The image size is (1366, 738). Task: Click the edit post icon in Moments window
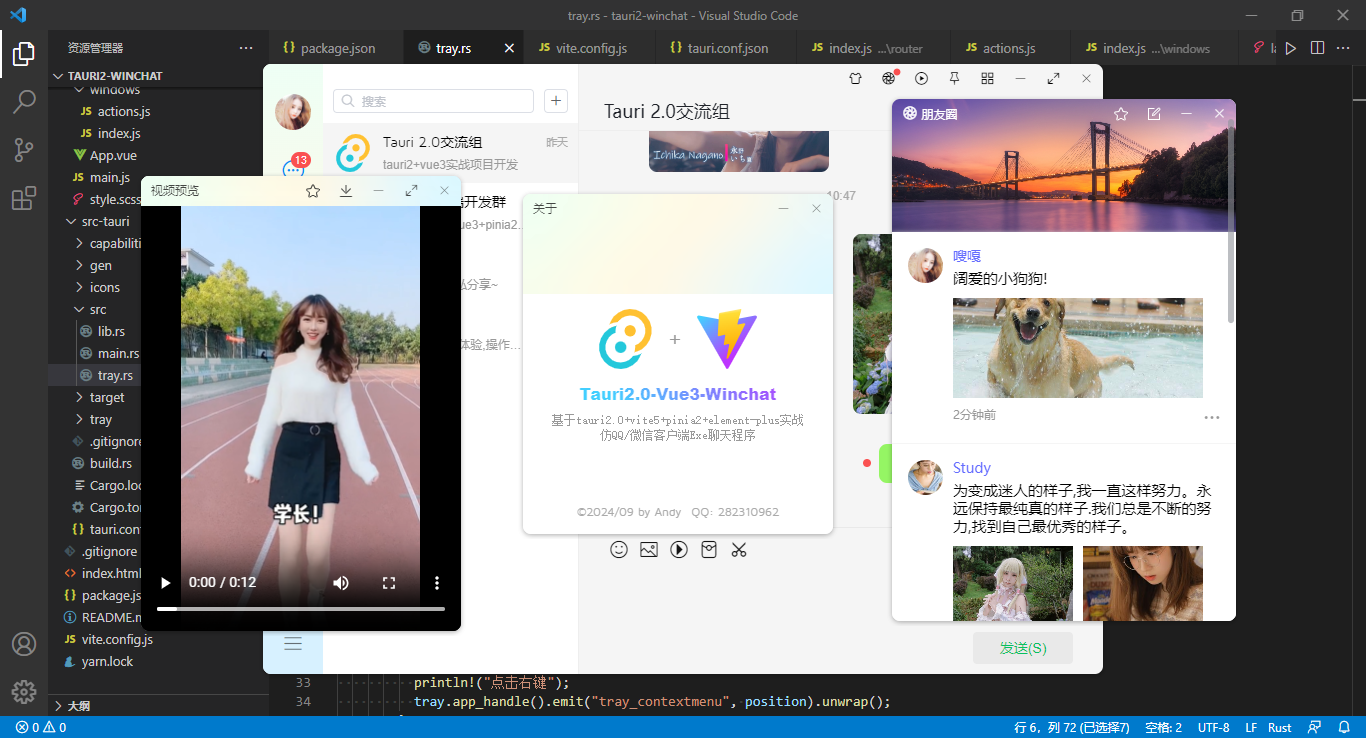point(1154,114)
